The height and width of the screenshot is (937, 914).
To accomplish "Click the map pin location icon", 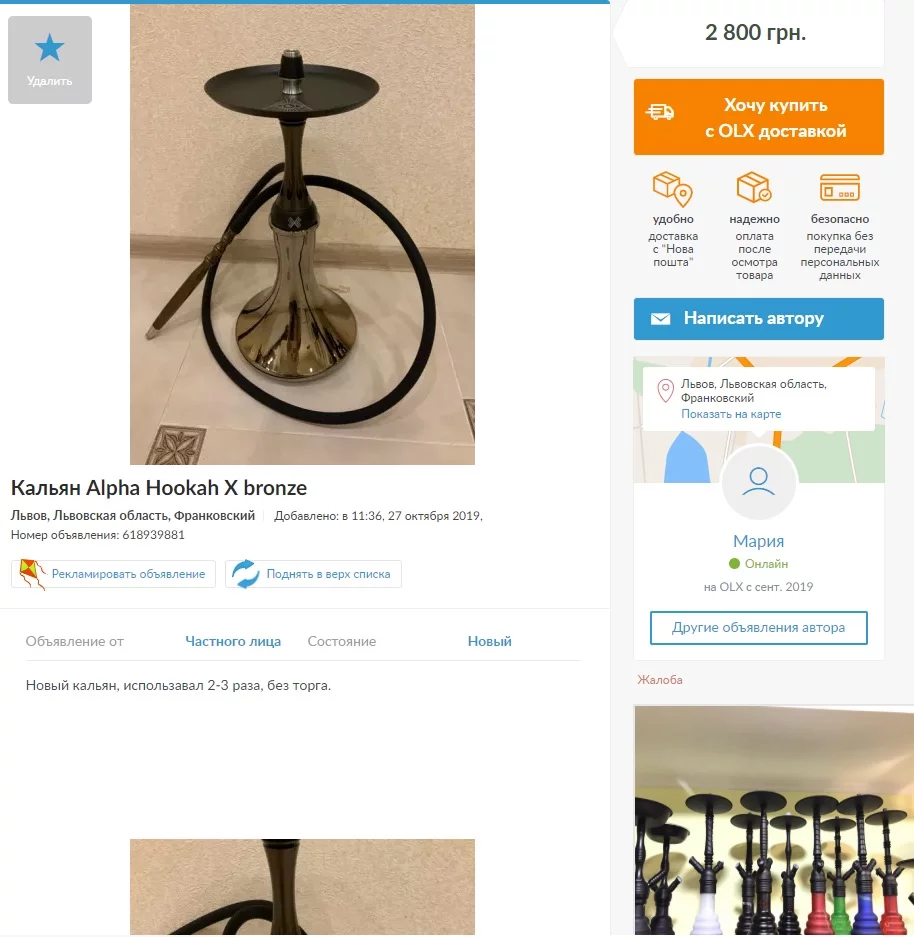I will (665, 391).
